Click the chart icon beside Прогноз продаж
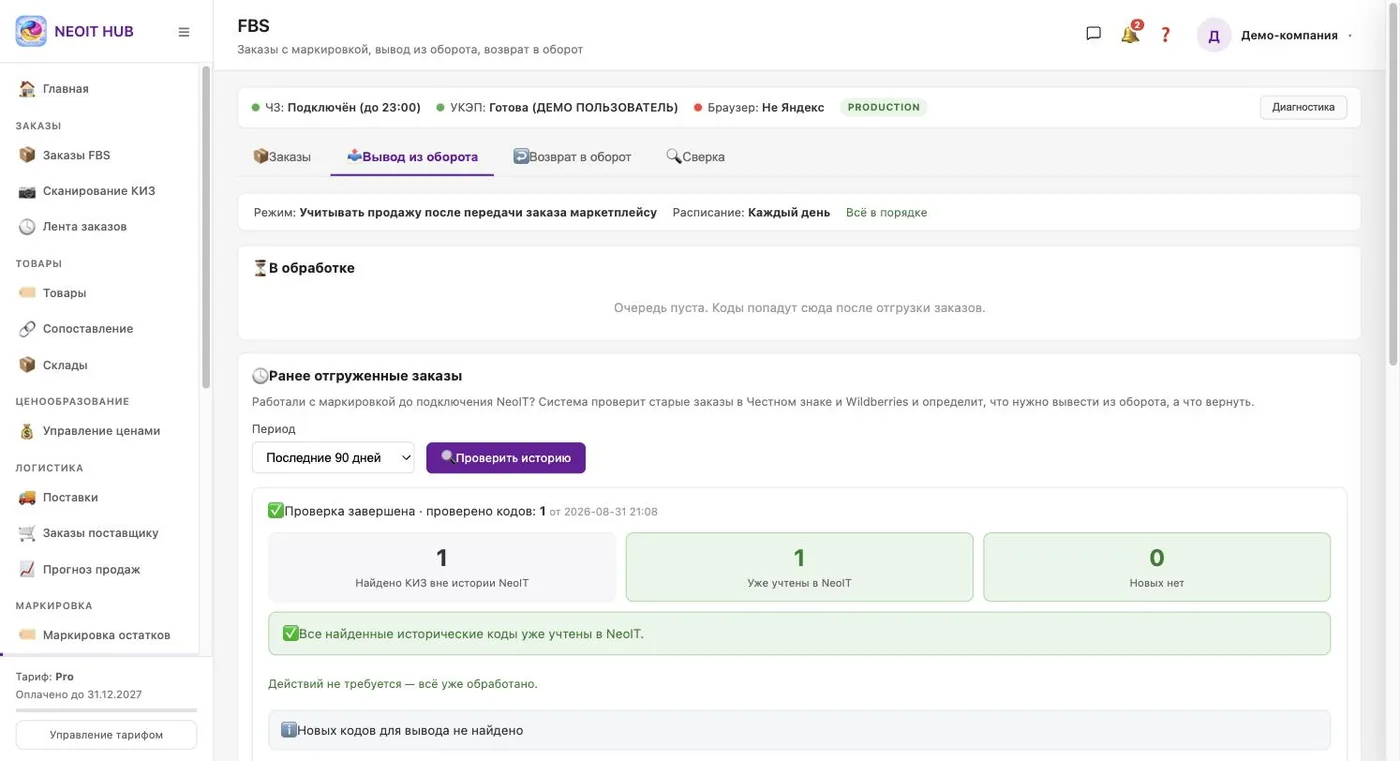This screenshot has width=1400, height=761. pos(27,569)
